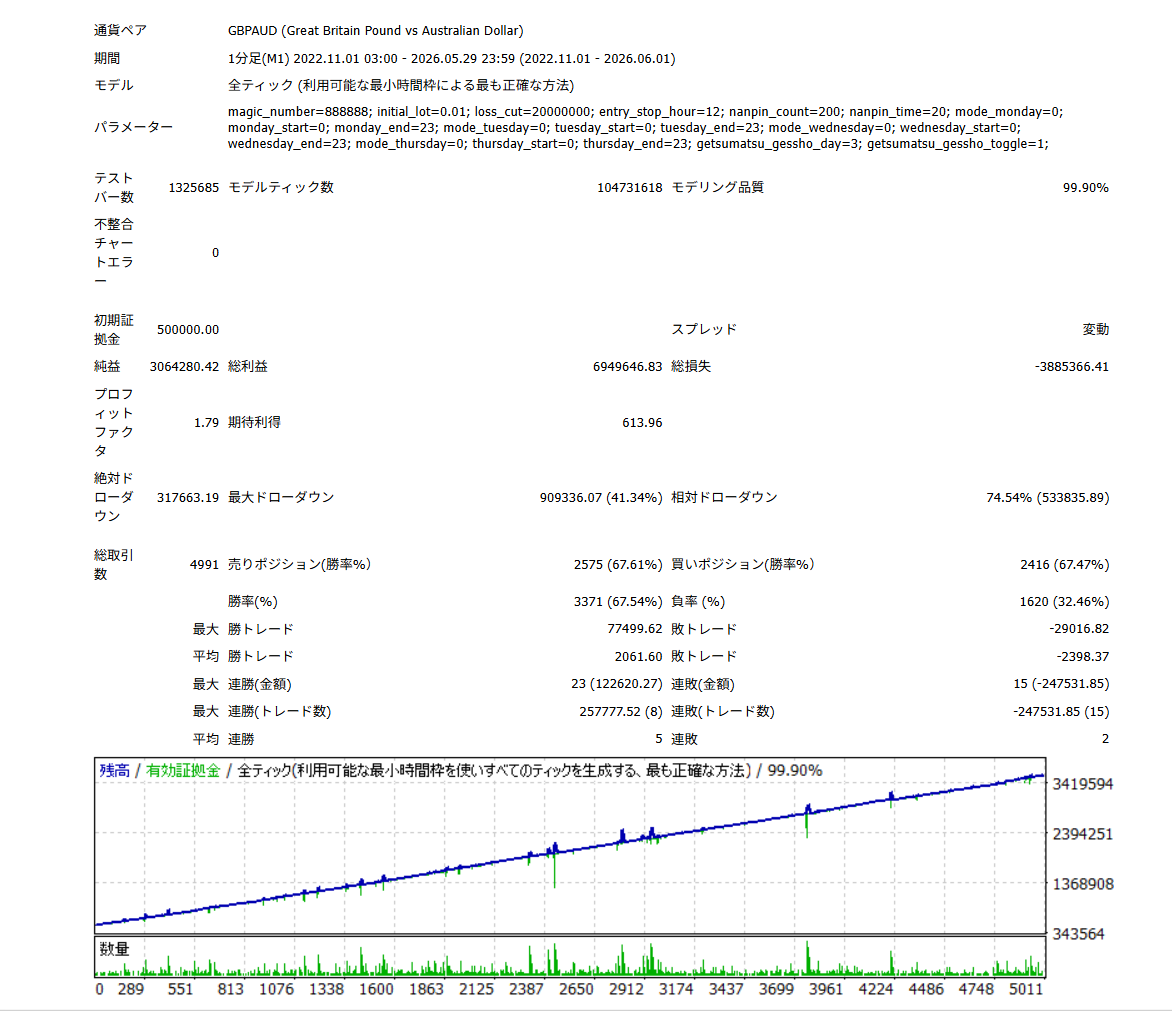
Task: Click the chart axis value 343564
Action: pyautogui.click(x=1079, y=934)
